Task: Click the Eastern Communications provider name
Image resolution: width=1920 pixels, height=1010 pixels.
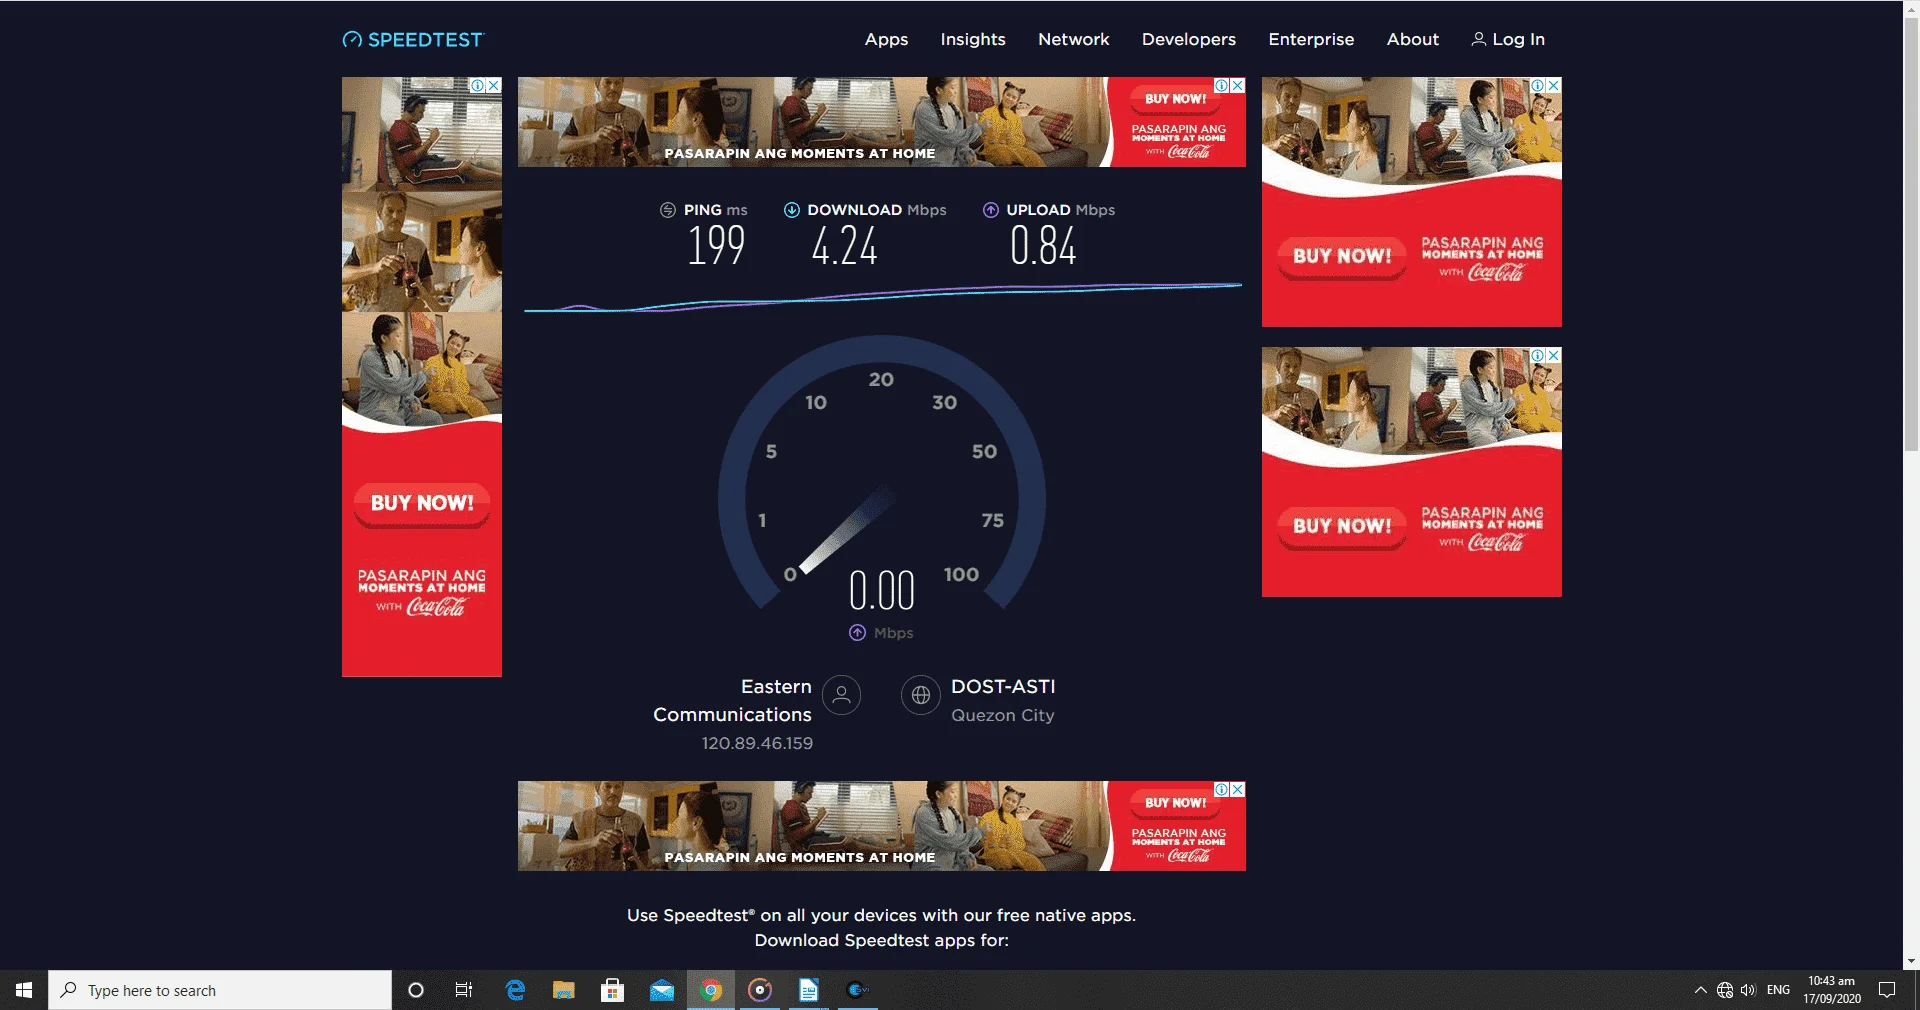Action: pos(732,701)
